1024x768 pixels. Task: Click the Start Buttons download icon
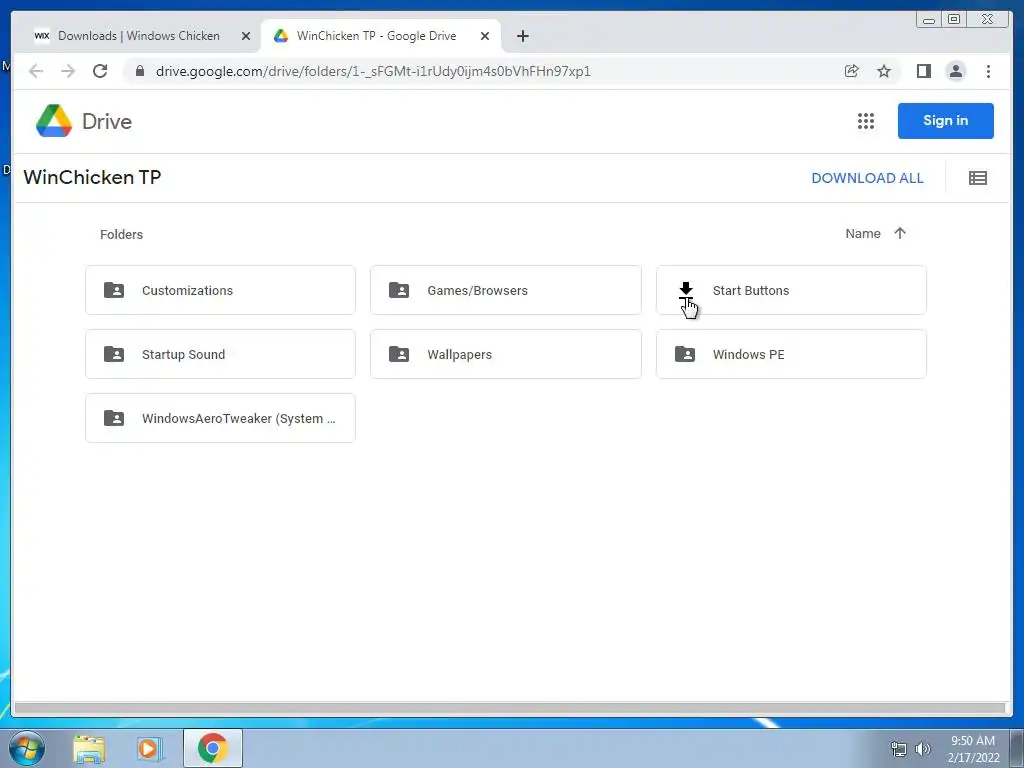(686, 290)
